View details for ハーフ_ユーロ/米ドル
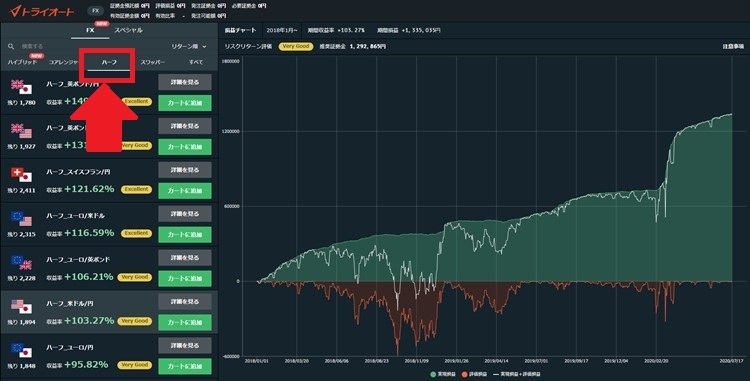 (x=185, y=214)
